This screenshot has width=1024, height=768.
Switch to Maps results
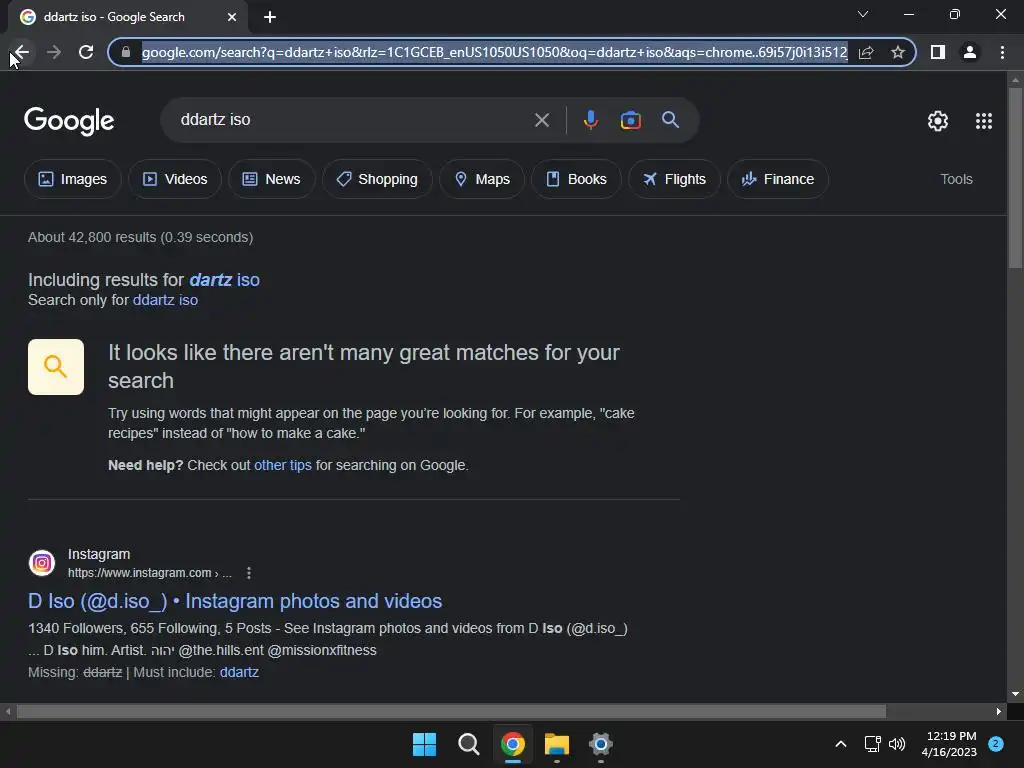pyautogui.click(x=482, y=179)
